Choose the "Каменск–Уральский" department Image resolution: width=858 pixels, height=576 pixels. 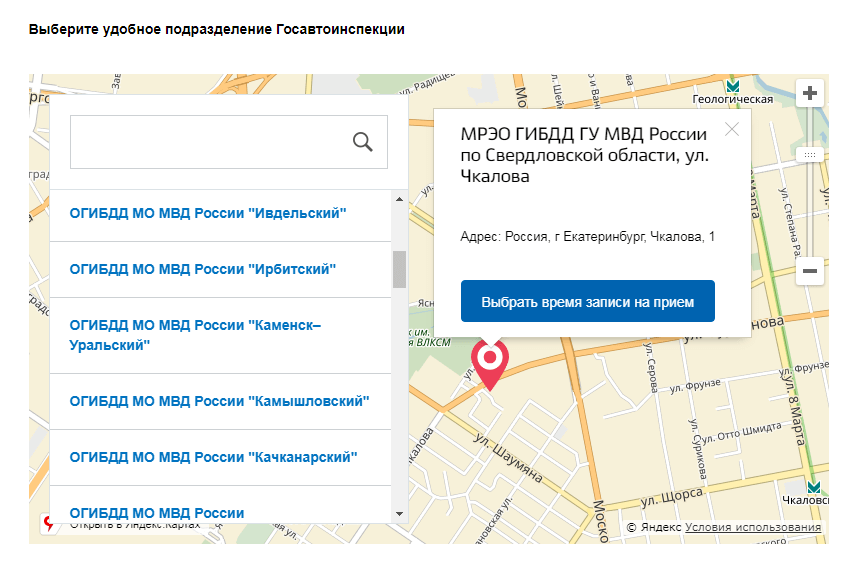[195, 335]
